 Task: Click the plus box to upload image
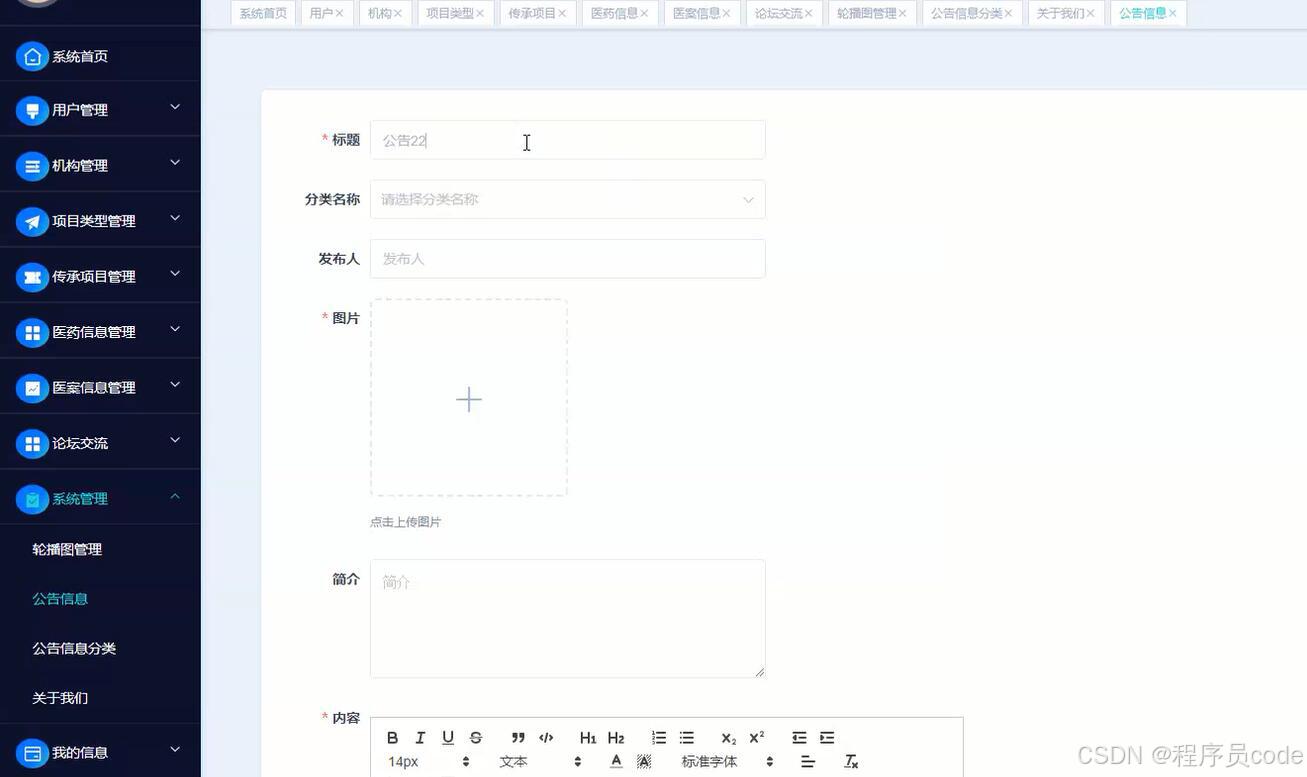469,398
